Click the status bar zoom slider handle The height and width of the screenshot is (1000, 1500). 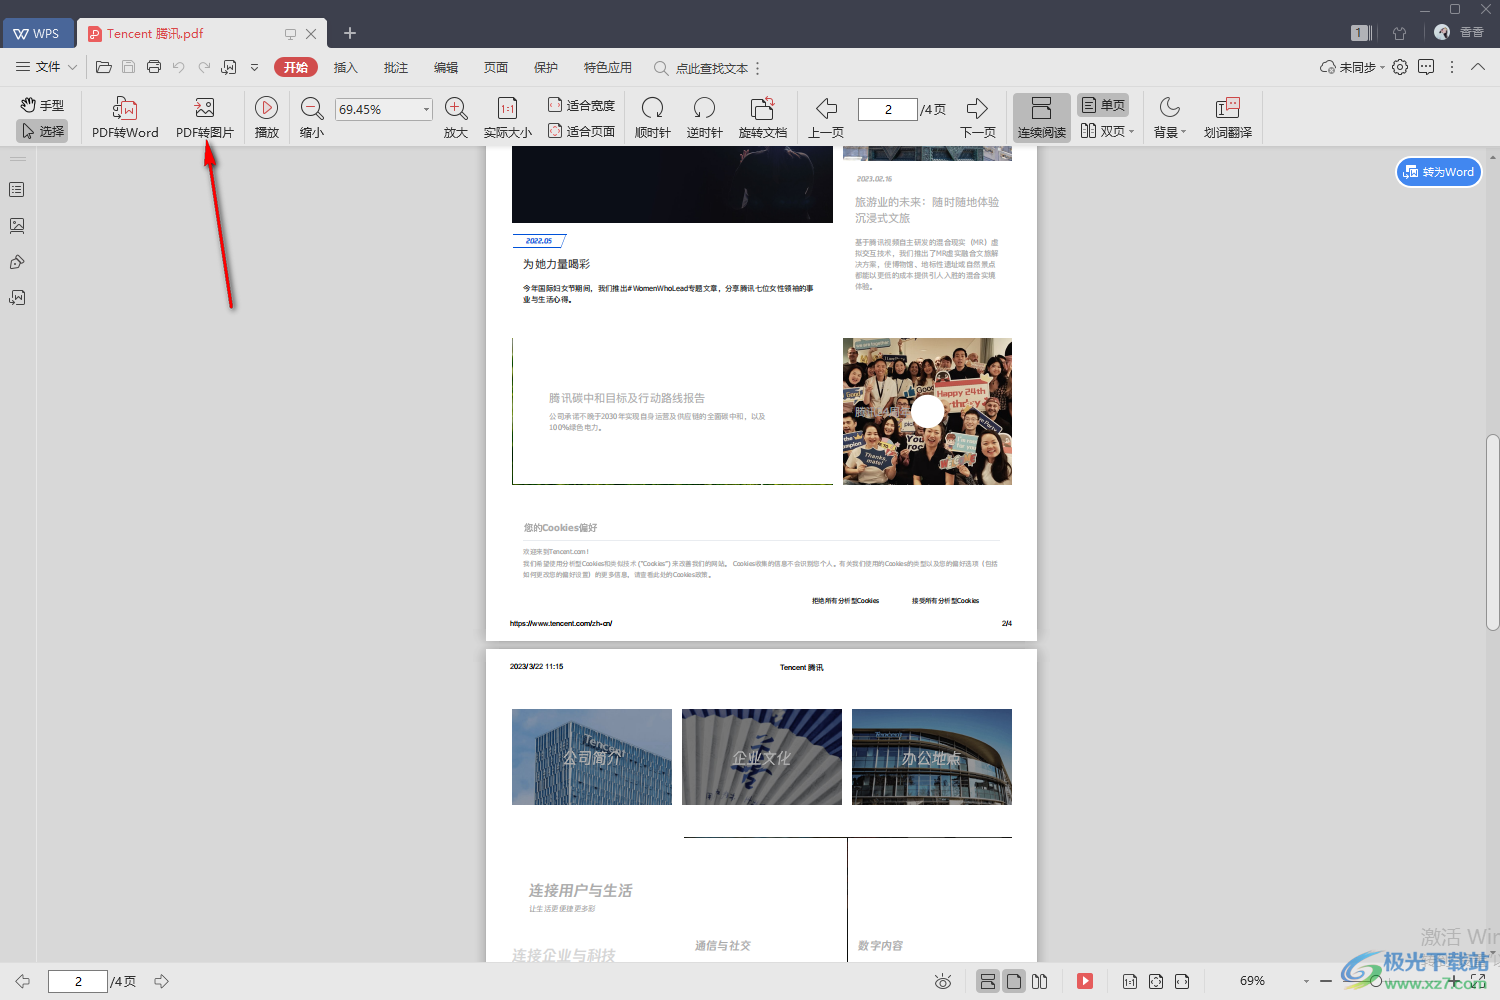pyautogui.click(x=1375, y=981)
